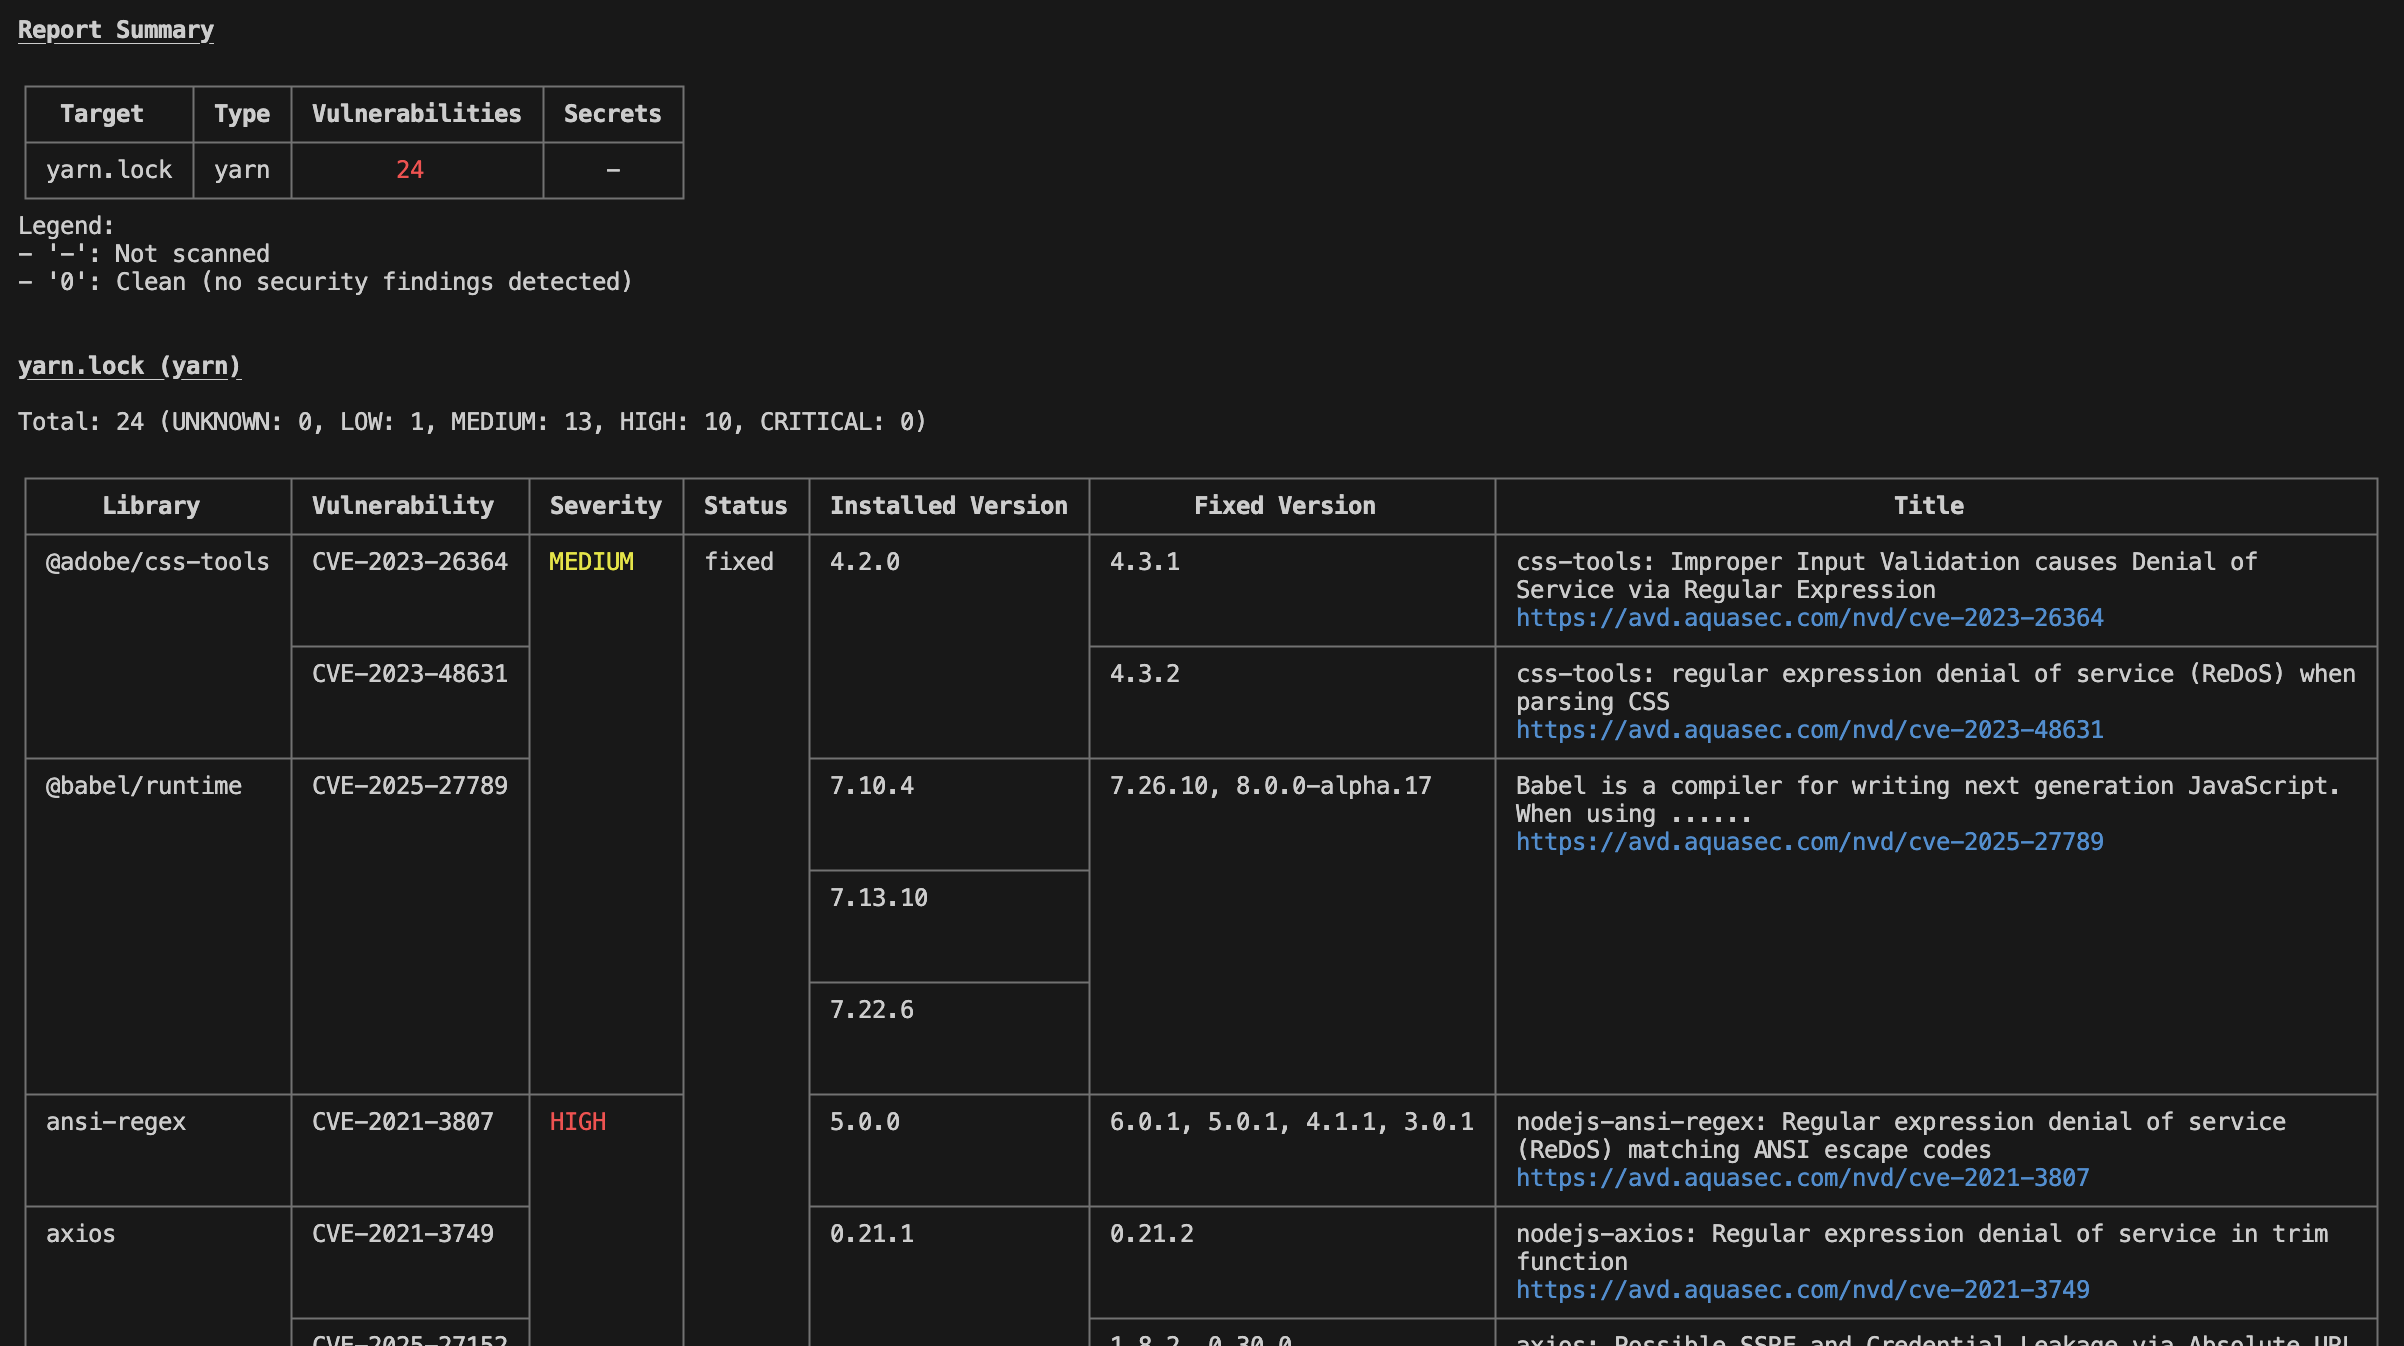Click the Severity column header

606,506
